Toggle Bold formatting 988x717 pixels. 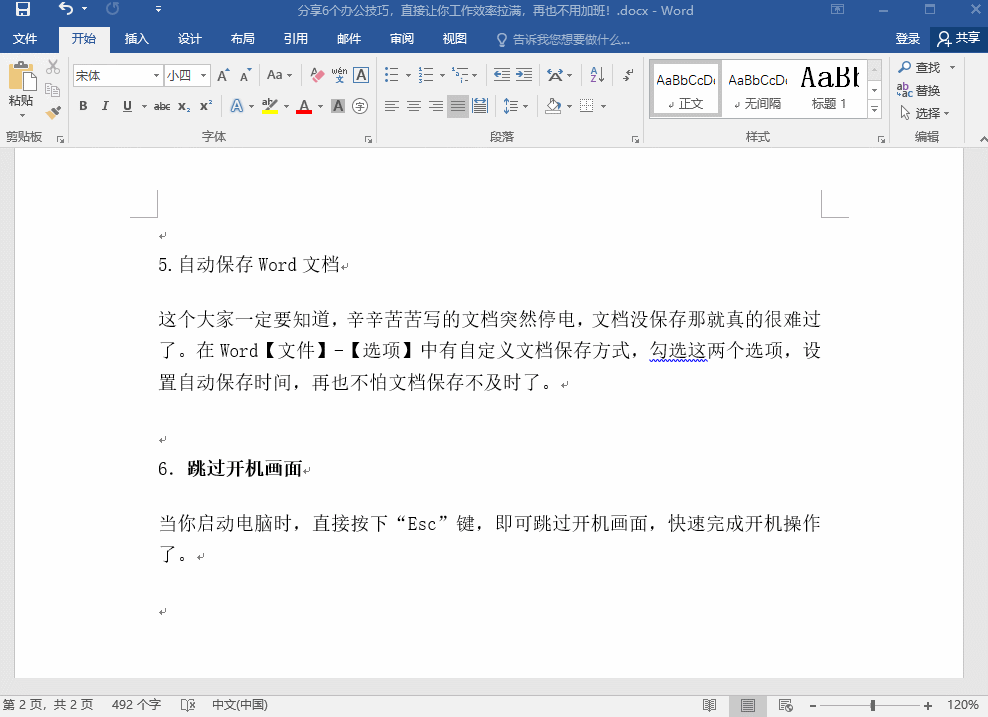[x=83, y=106]
